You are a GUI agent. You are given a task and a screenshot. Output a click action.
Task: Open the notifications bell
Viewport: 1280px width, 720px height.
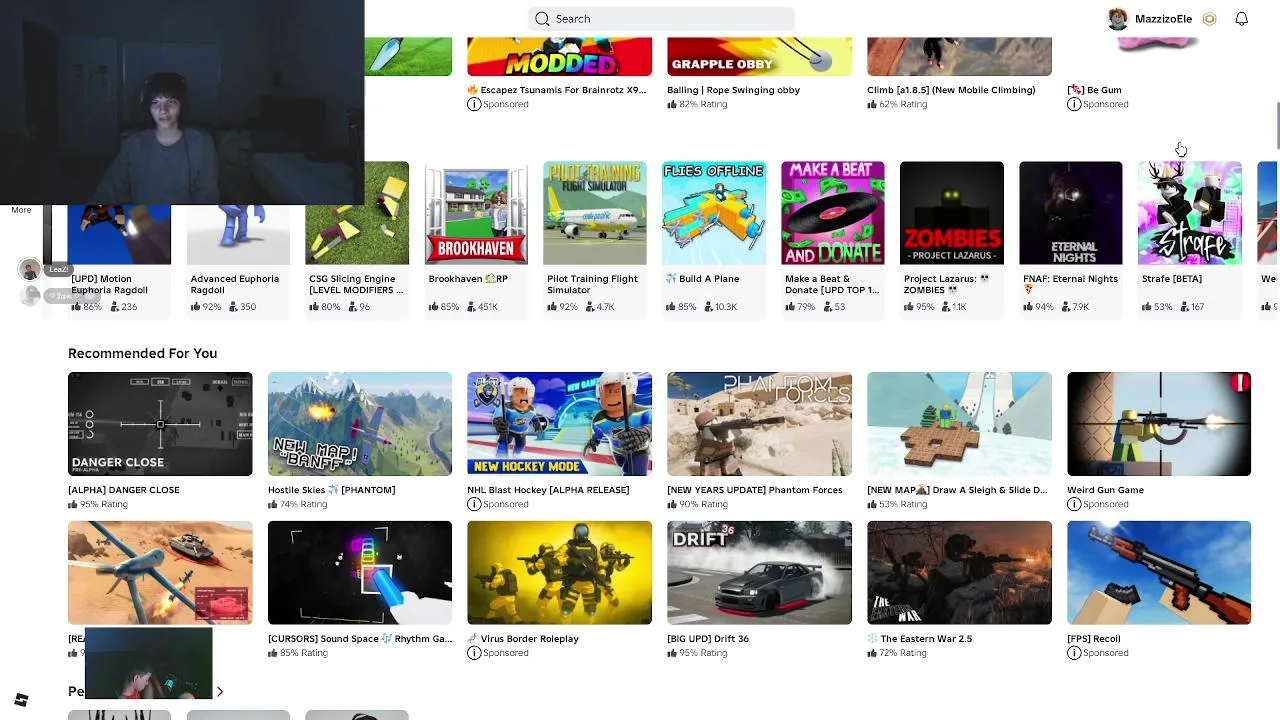[1241, 19]
